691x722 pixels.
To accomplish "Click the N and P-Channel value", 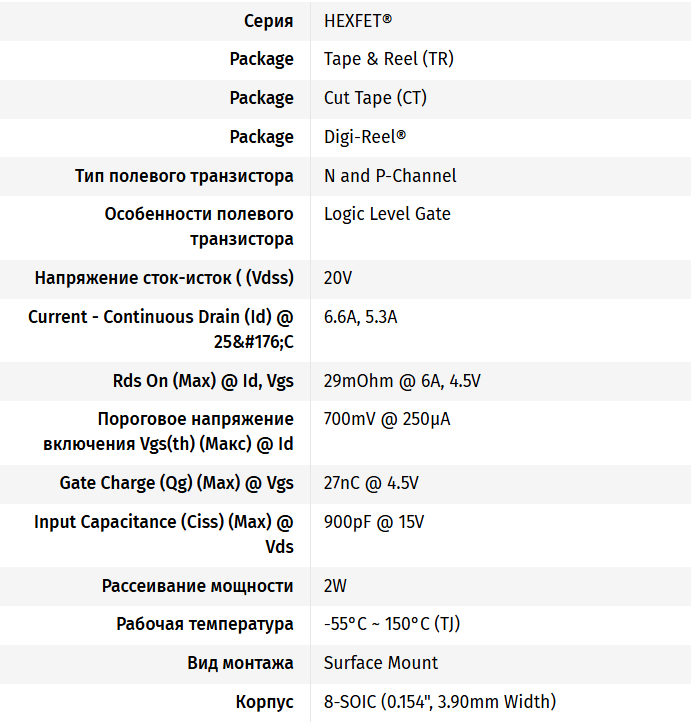I will point(390,176).
